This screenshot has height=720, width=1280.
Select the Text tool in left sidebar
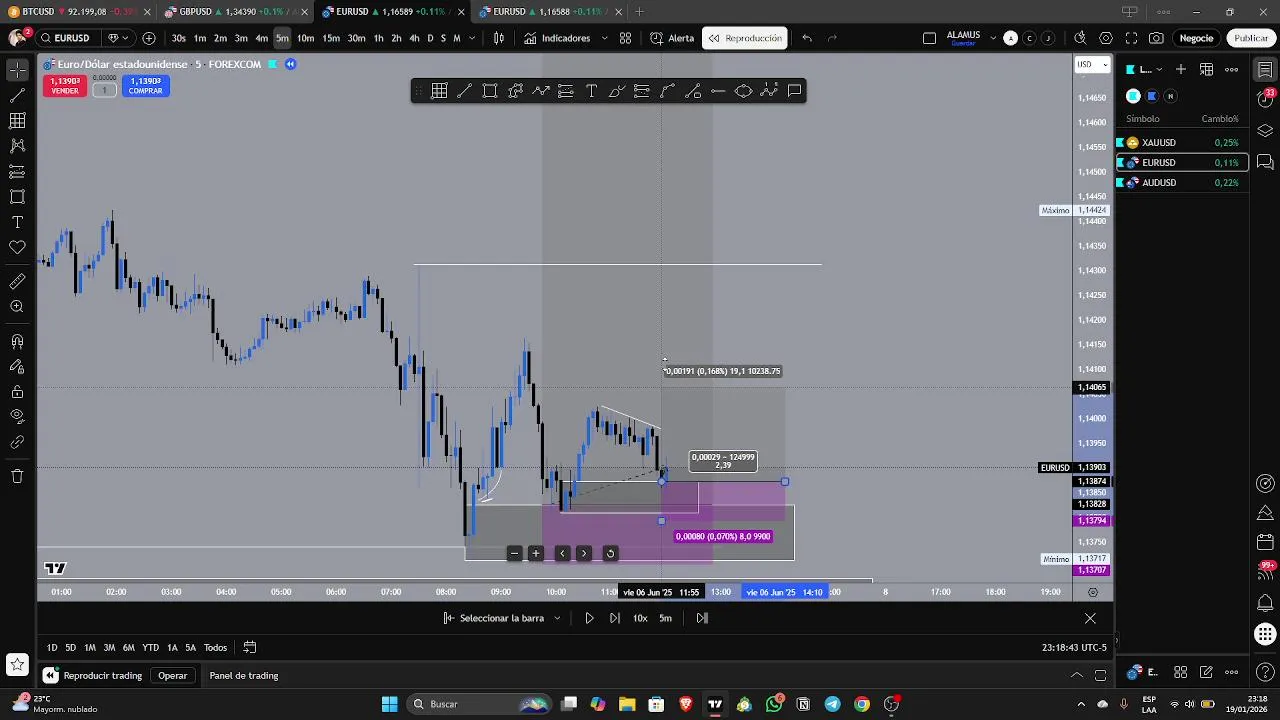pos(17,222)
